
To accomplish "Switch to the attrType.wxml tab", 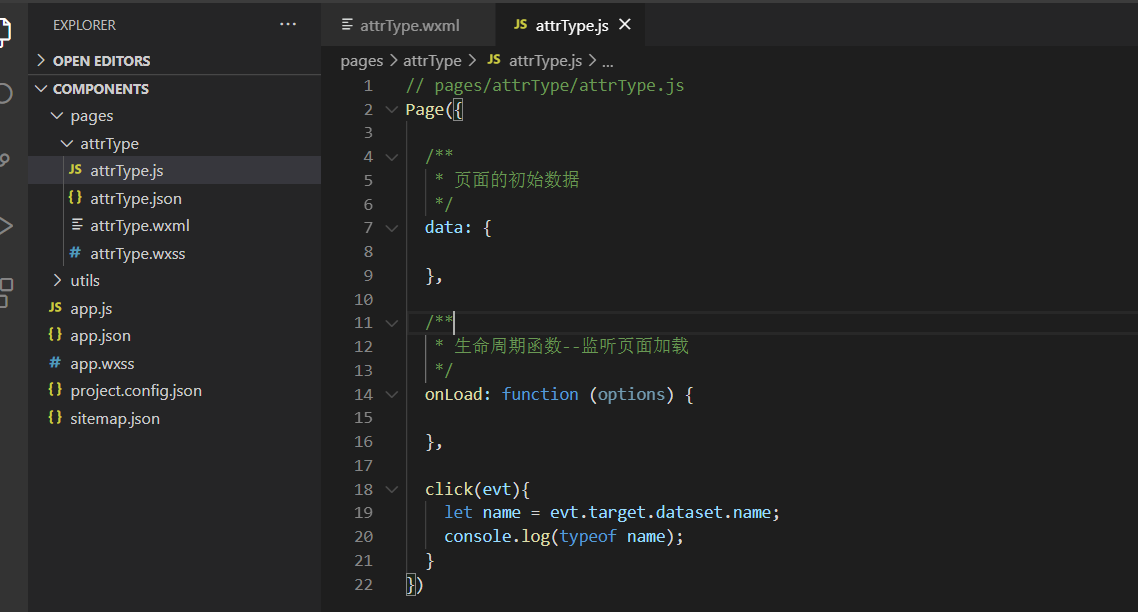I will (x=409, y=25).
